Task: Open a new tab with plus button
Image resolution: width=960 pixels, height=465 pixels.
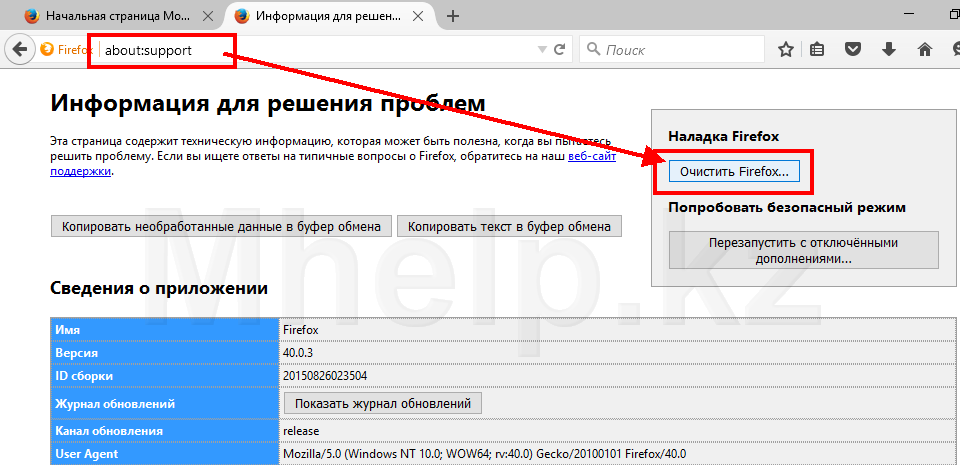Action: [452, 17]
